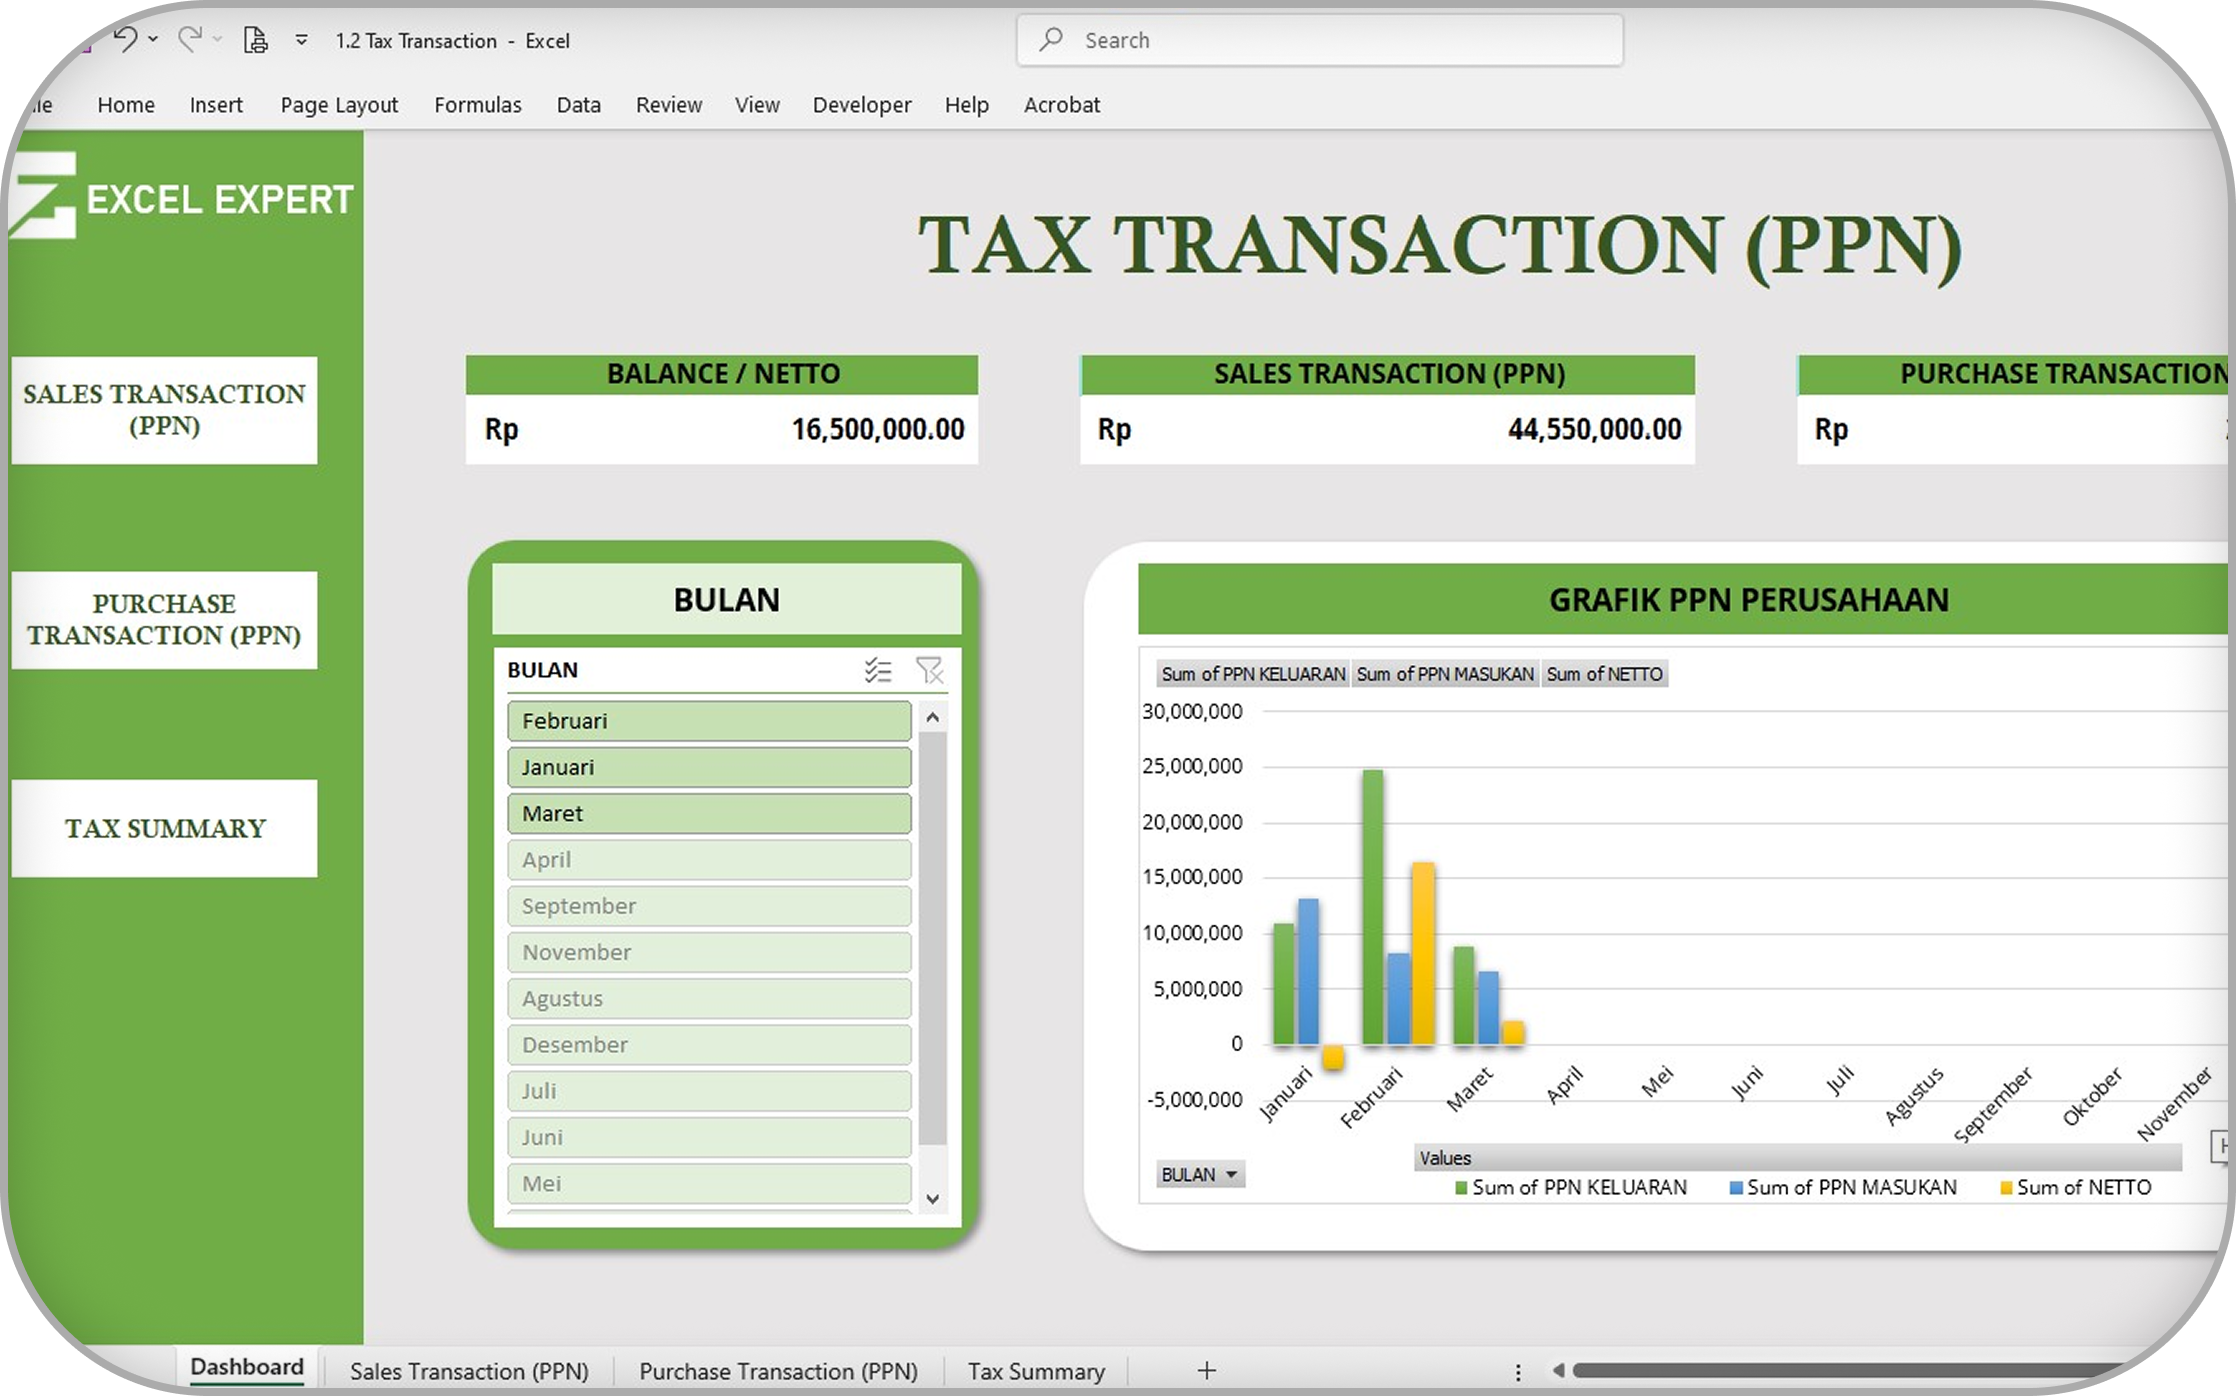Open the undo history dropdown arrow
Image resolution: width=2236 pixels, height=1396 pixels.
coord(153,40)
